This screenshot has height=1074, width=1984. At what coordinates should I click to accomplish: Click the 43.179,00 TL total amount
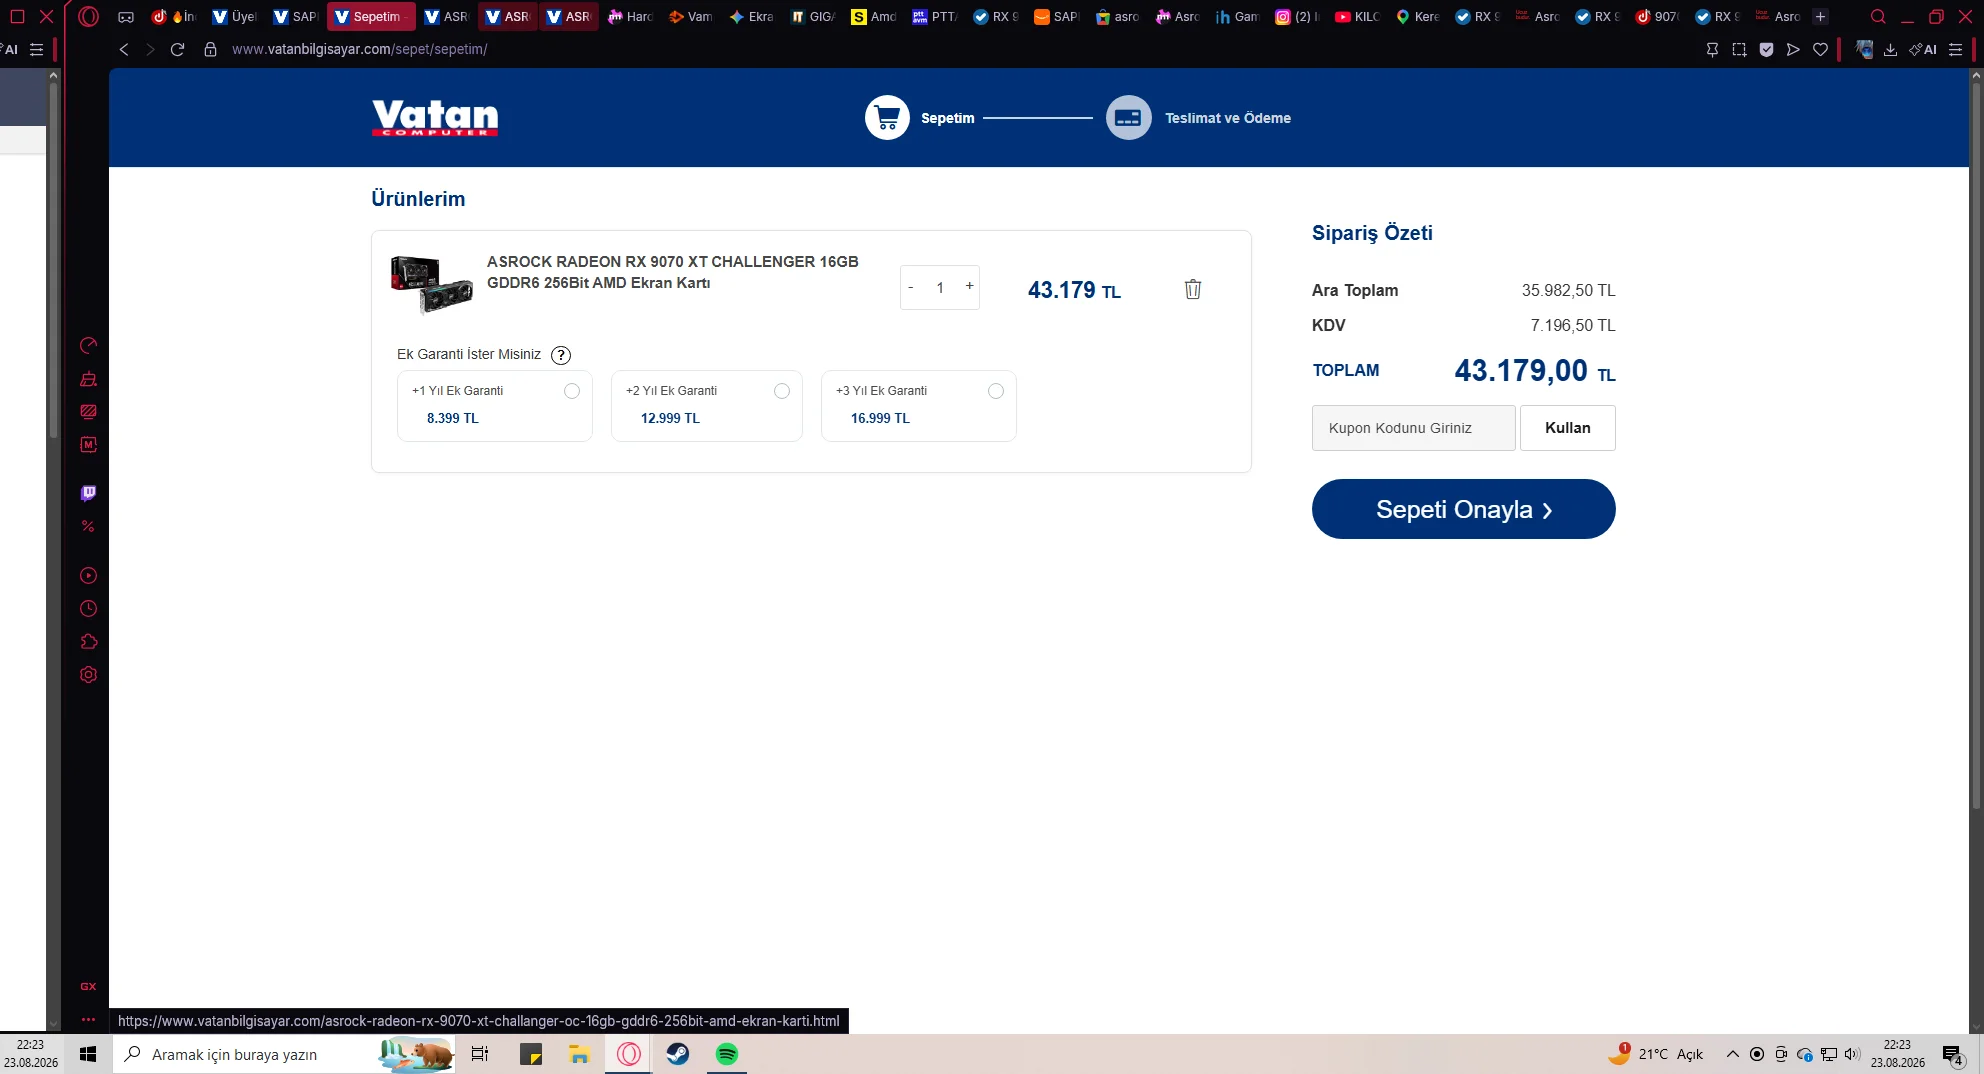(1534, 371)
